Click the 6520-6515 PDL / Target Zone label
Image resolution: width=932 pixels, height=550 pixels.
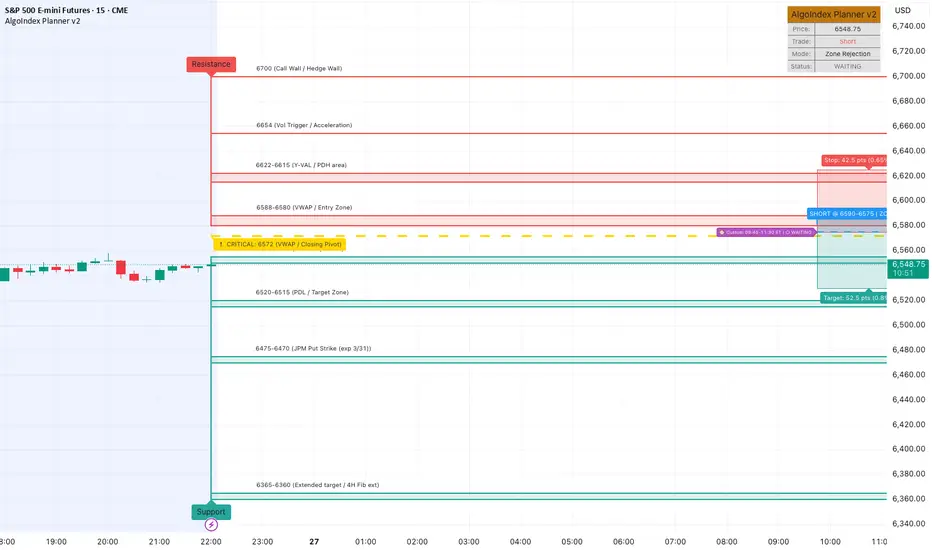[302, 293]
